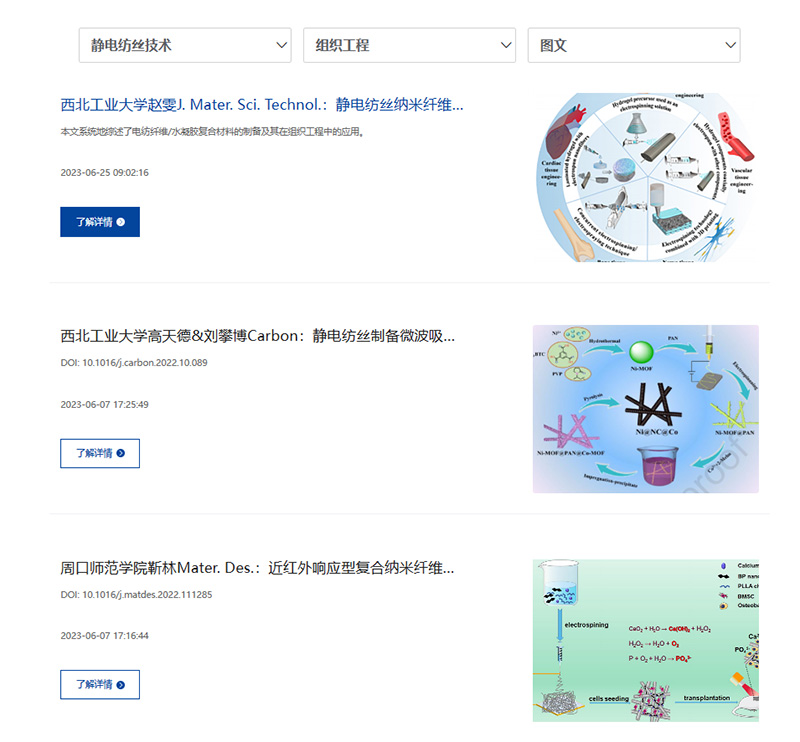Click 了解详情 button for Mater. Des. article
This screenshot has height=742, width=800.
pyautogui.click(x=100, y=685)
